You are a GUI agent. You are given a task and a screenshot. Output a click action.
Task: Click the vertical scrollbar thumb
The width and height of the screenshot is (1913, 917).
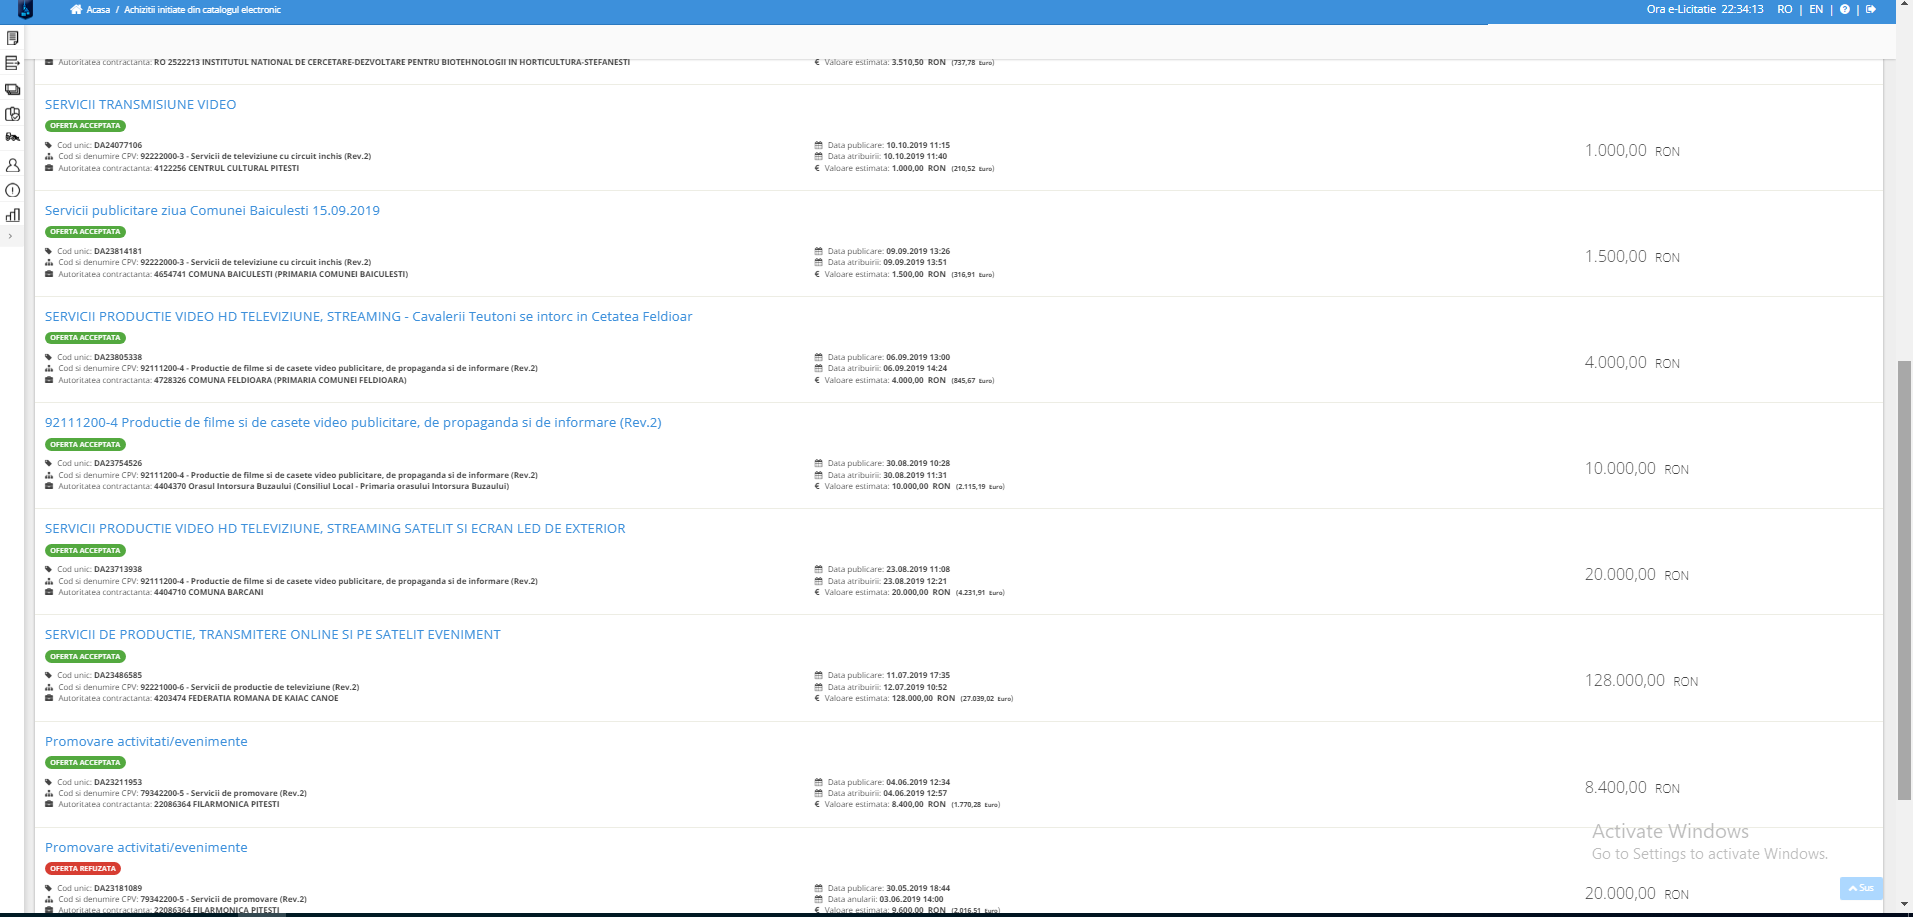(x=1904, y=580)
